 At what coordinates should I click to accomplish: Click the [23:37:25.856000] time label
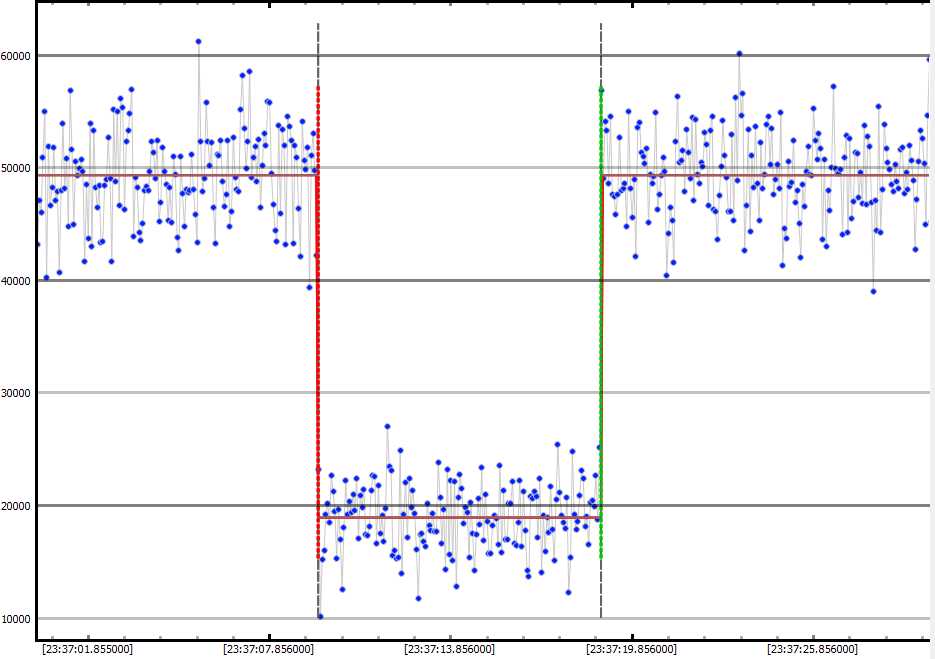813,649
